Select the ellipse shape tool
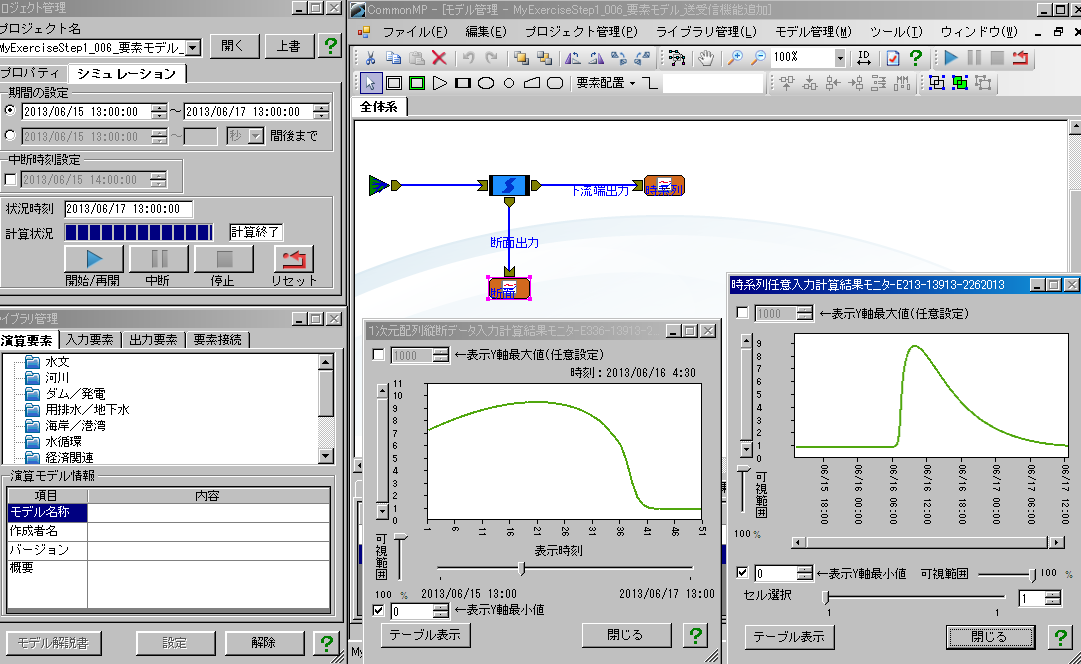The width and height of the screenshot is (1081, 664). pyautogui.click(x=486, y=83)
